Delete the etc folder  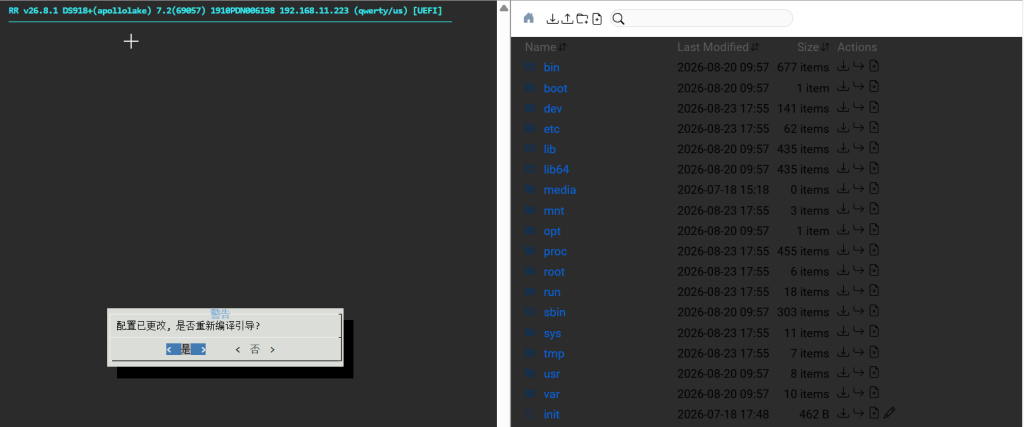tap(874, 128)
